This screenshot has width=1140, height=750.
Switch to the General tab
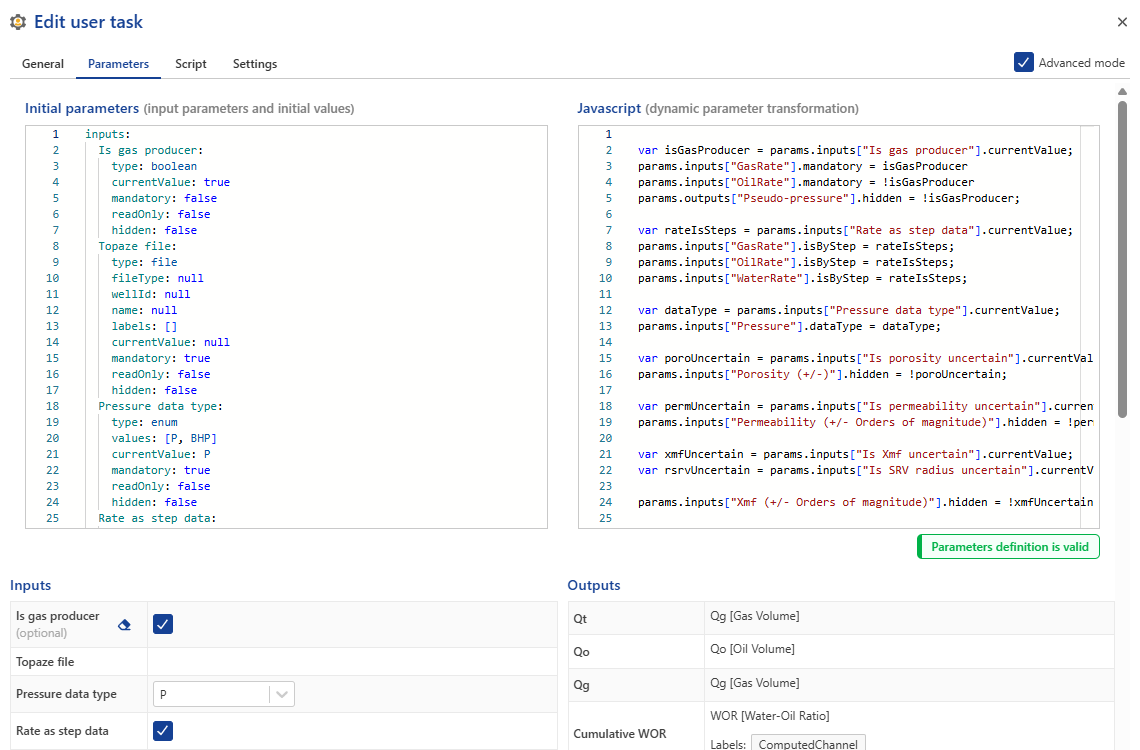pos(43,64)
